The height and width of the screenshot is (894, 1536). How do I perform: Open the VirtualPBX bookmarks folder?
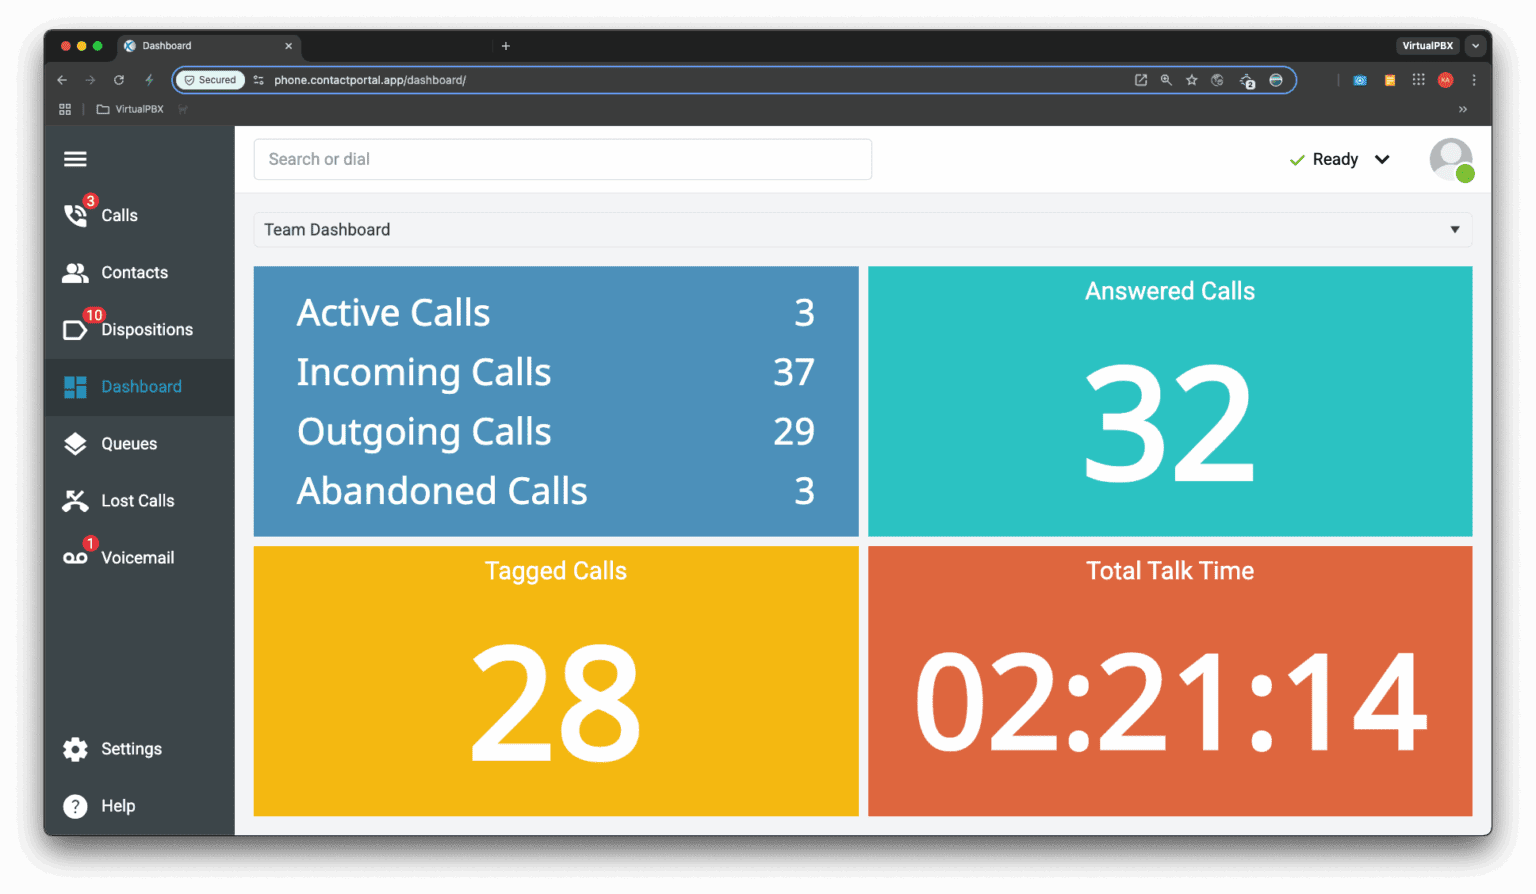pos(131,109)
